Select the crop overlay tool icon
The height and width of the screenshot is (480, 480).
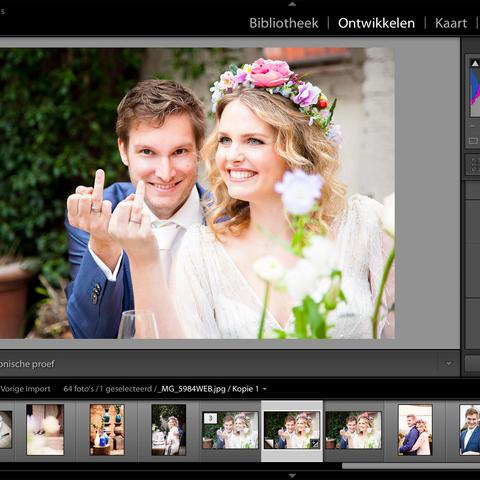473,141
